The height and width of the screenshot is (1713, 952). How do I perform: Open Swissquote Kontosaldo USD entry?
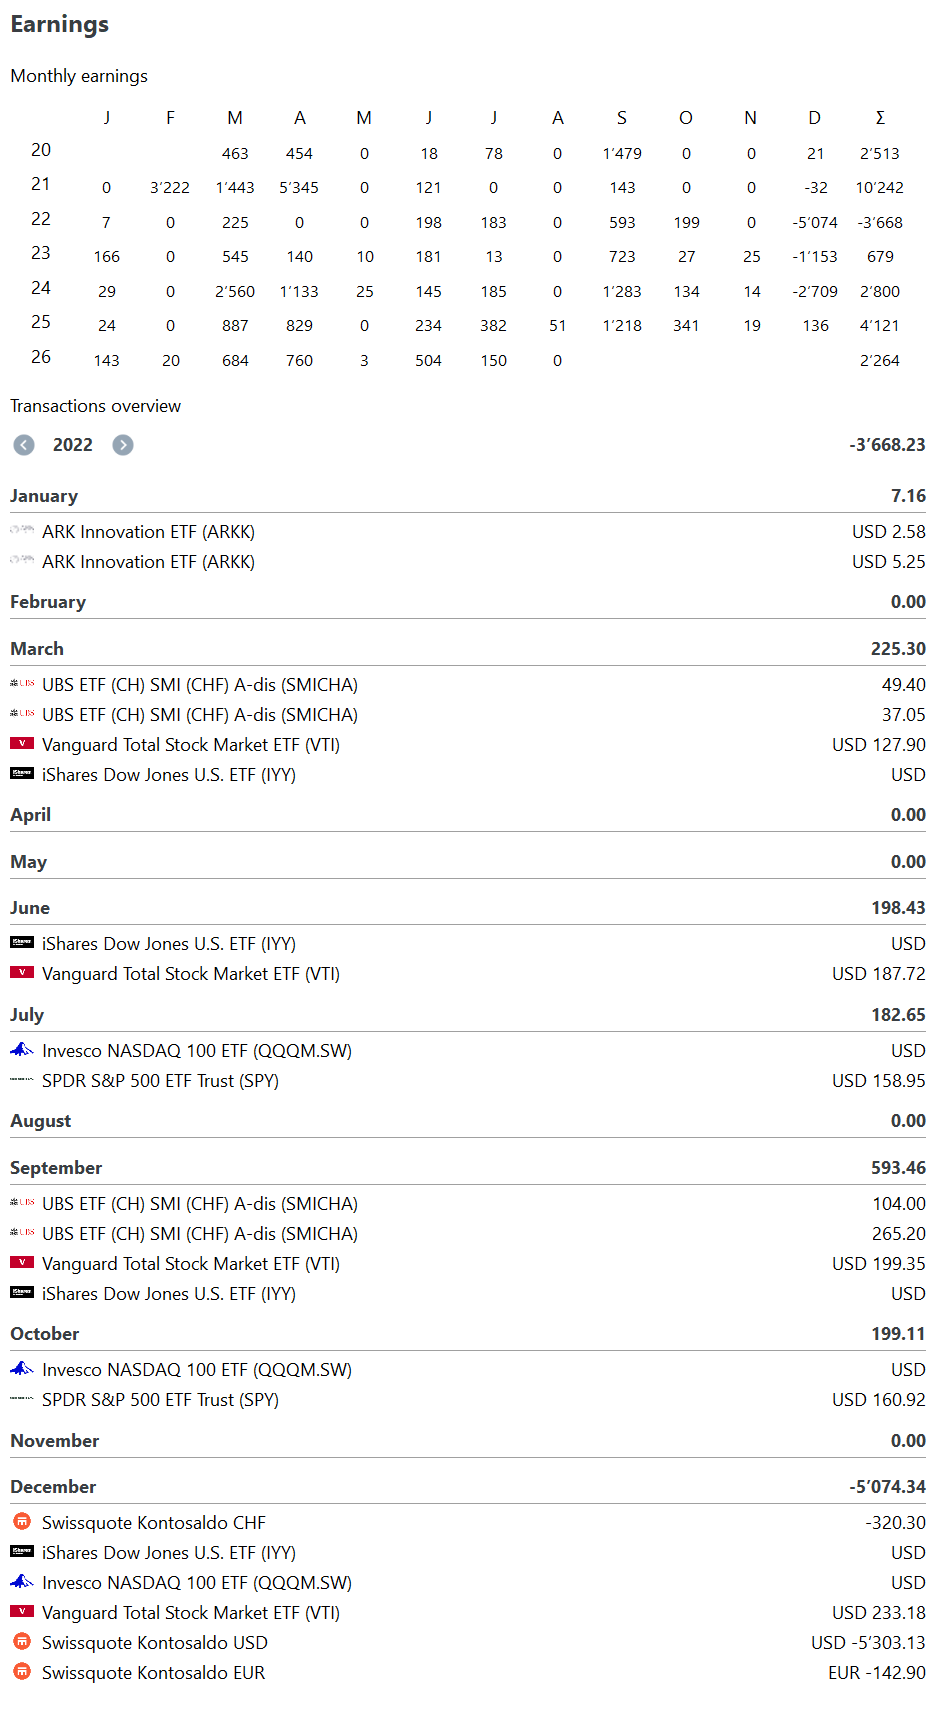[x=468, y=1643]
